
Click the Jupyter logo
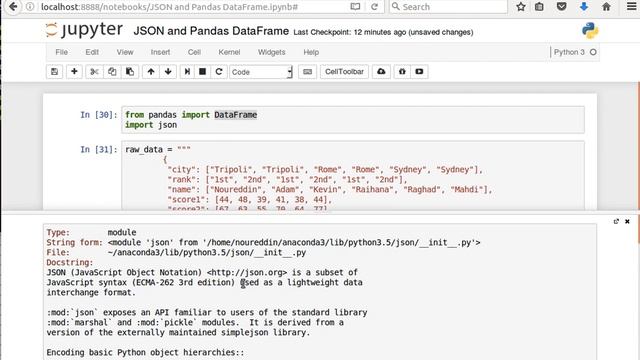[84, 30]
